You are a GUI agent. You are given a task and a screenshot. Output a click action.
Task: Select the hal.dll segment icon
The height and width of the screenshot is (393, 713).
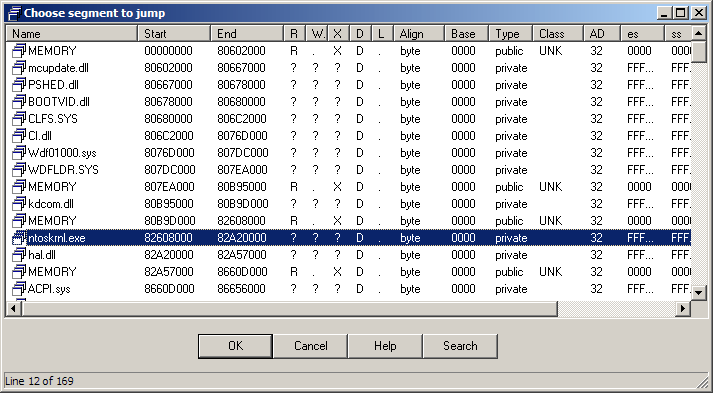19,255
